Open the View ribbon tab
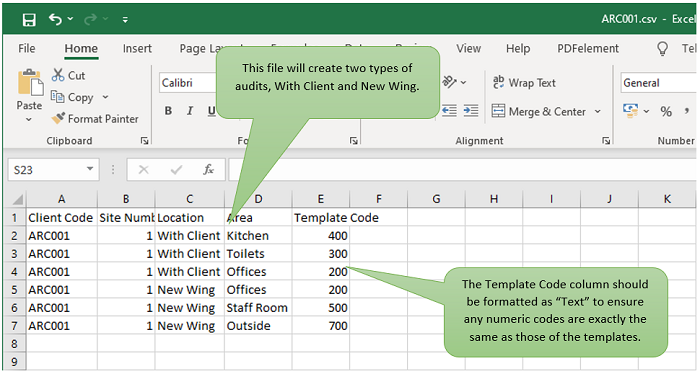Viewport: 700px width, 374px height. 468,48
